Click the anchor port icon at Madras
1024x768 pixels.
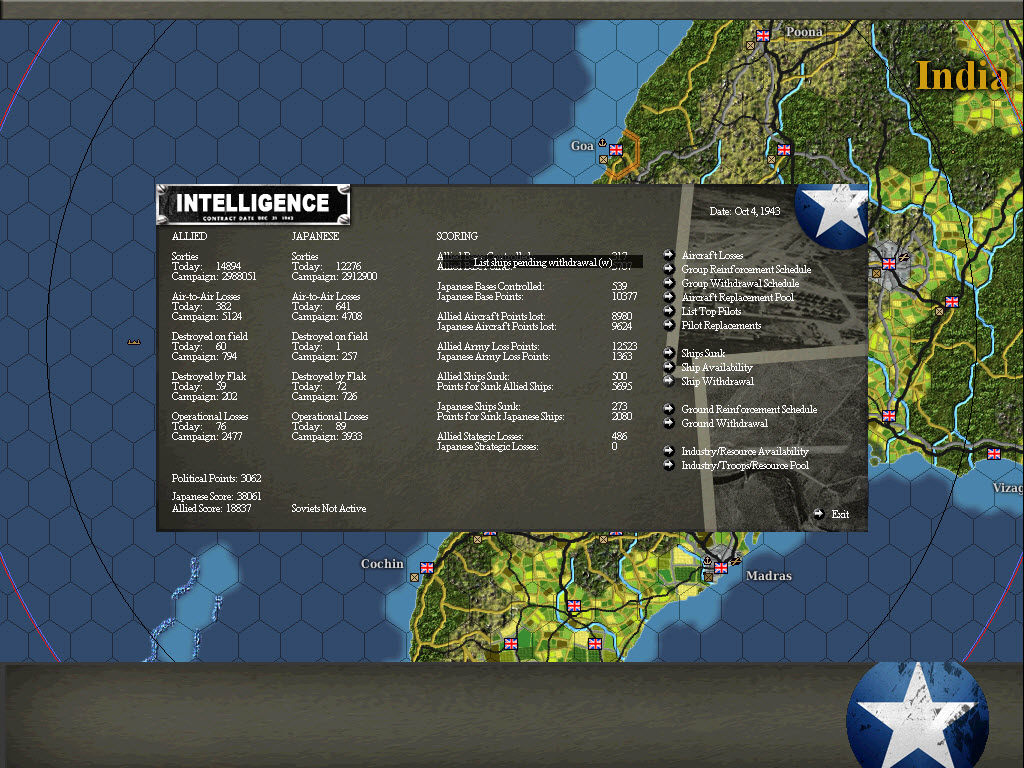click(707, 561)
